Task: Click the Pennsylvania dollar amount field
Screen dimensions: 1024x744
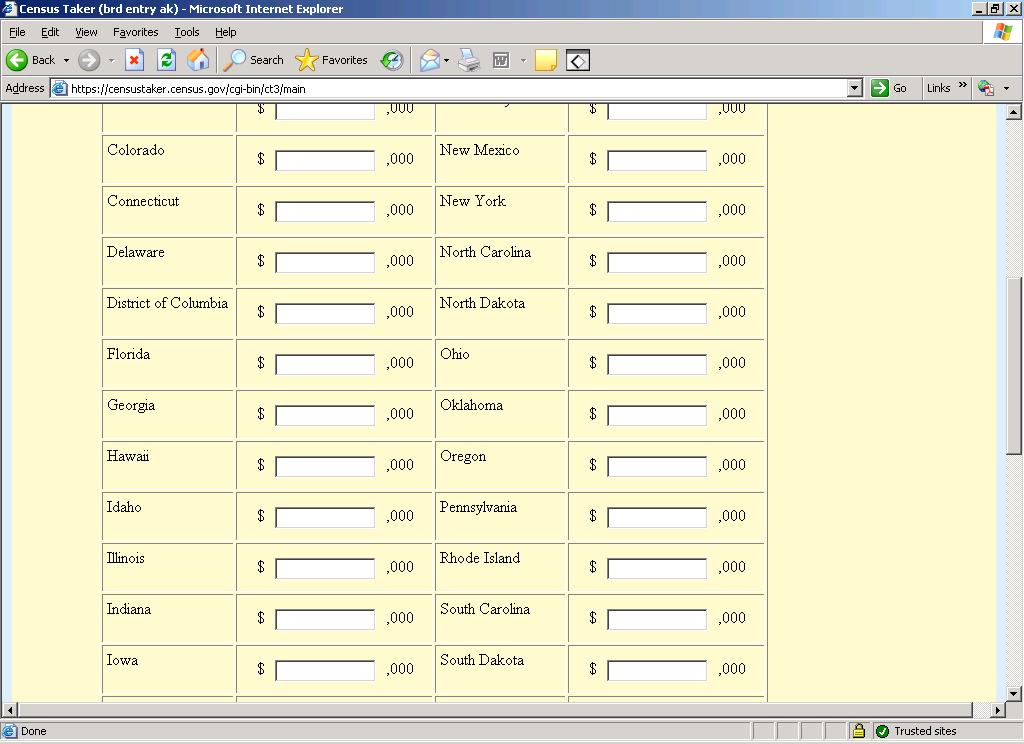Action: tap(657, 517)
